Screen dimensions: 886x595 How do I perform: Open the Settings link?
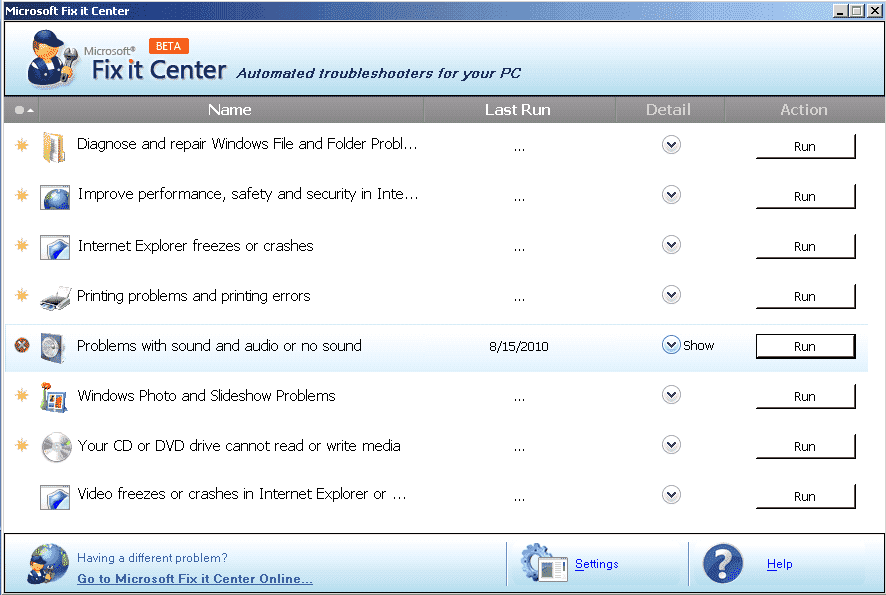(597, 564)
